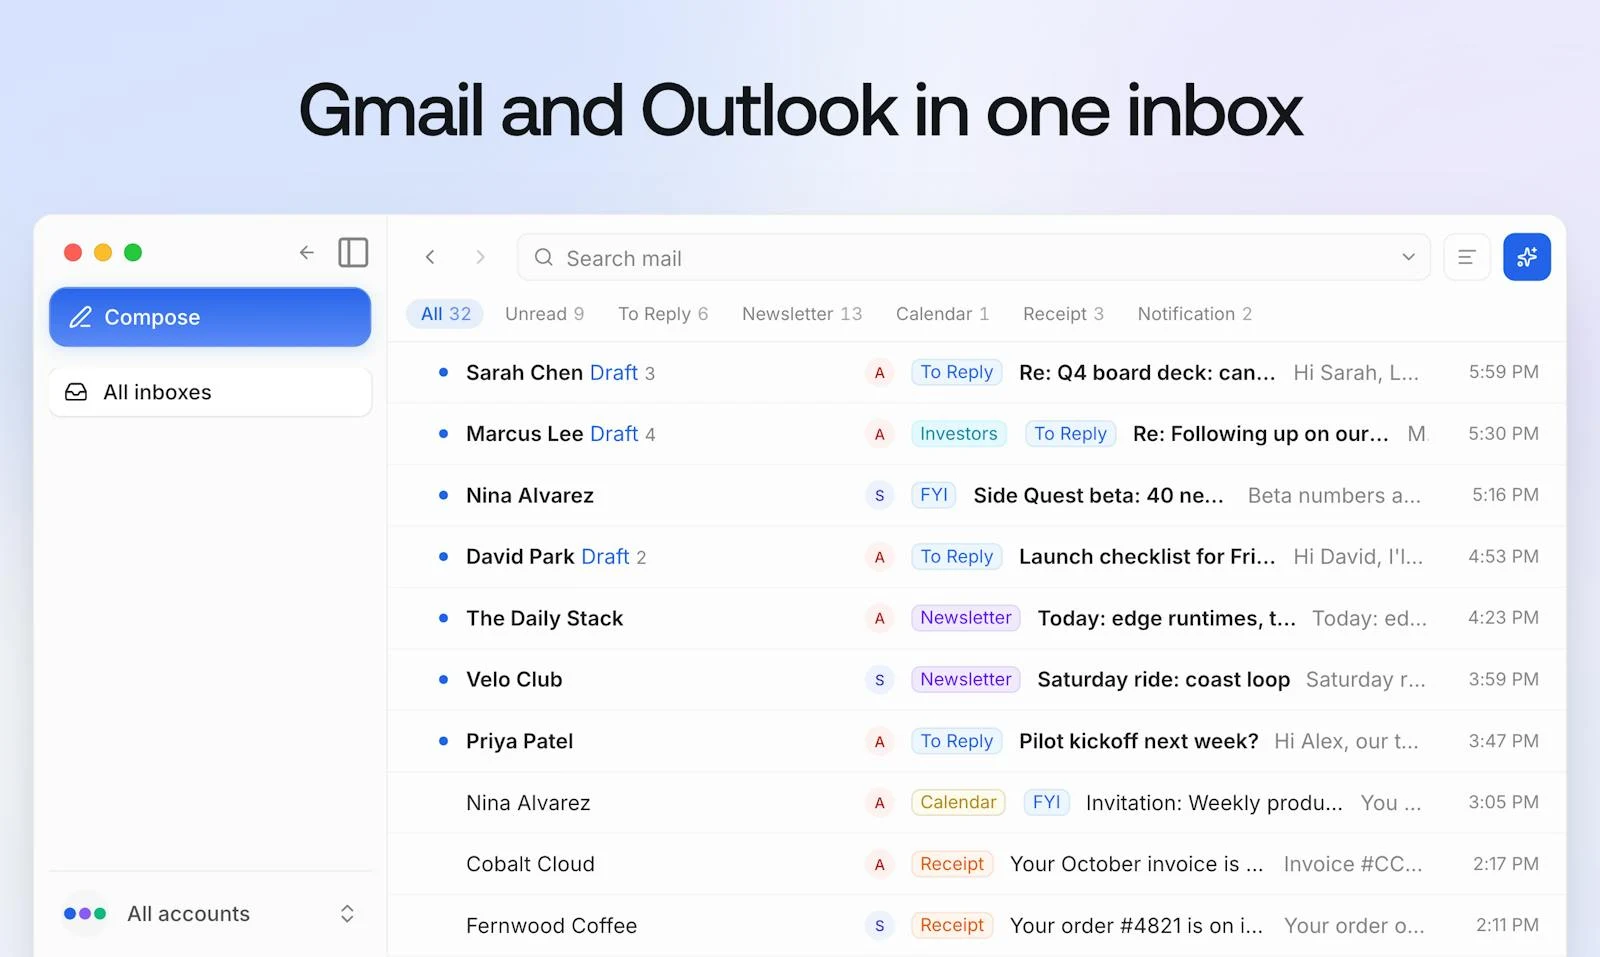Toggle the sidebar panel icon
Screen dimensions: 1600x957
353,252
